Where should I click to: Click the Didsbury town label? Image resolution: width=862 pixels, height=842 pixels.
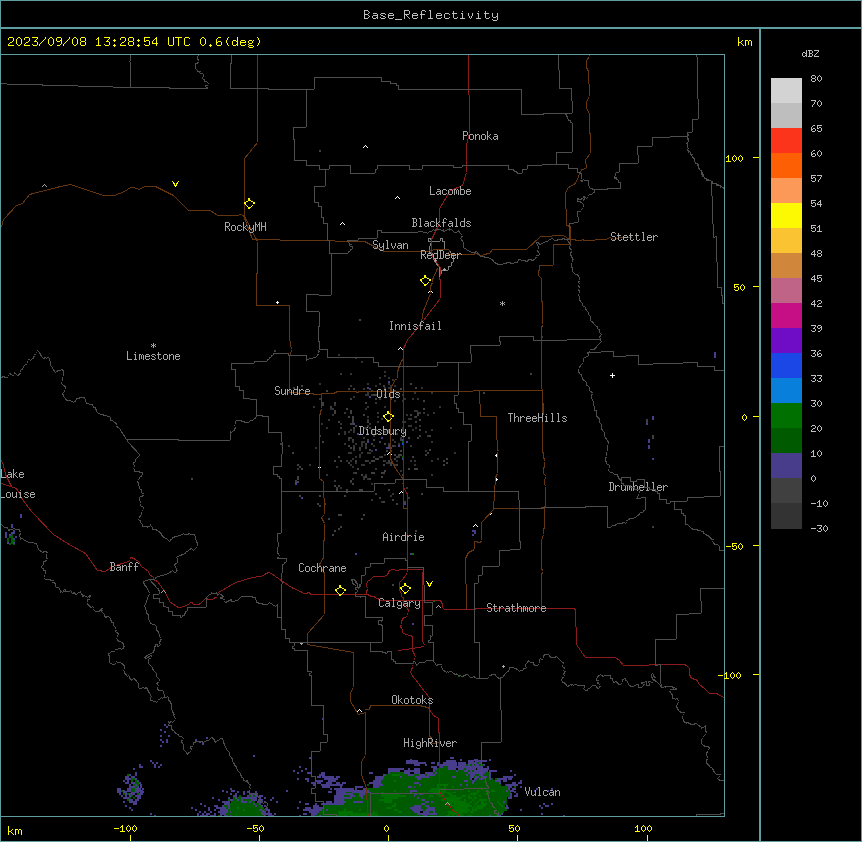pos(383,431)
